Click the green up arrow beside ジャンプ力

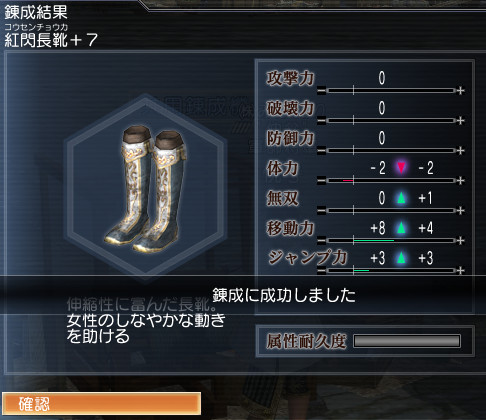(x=401, y=258)
